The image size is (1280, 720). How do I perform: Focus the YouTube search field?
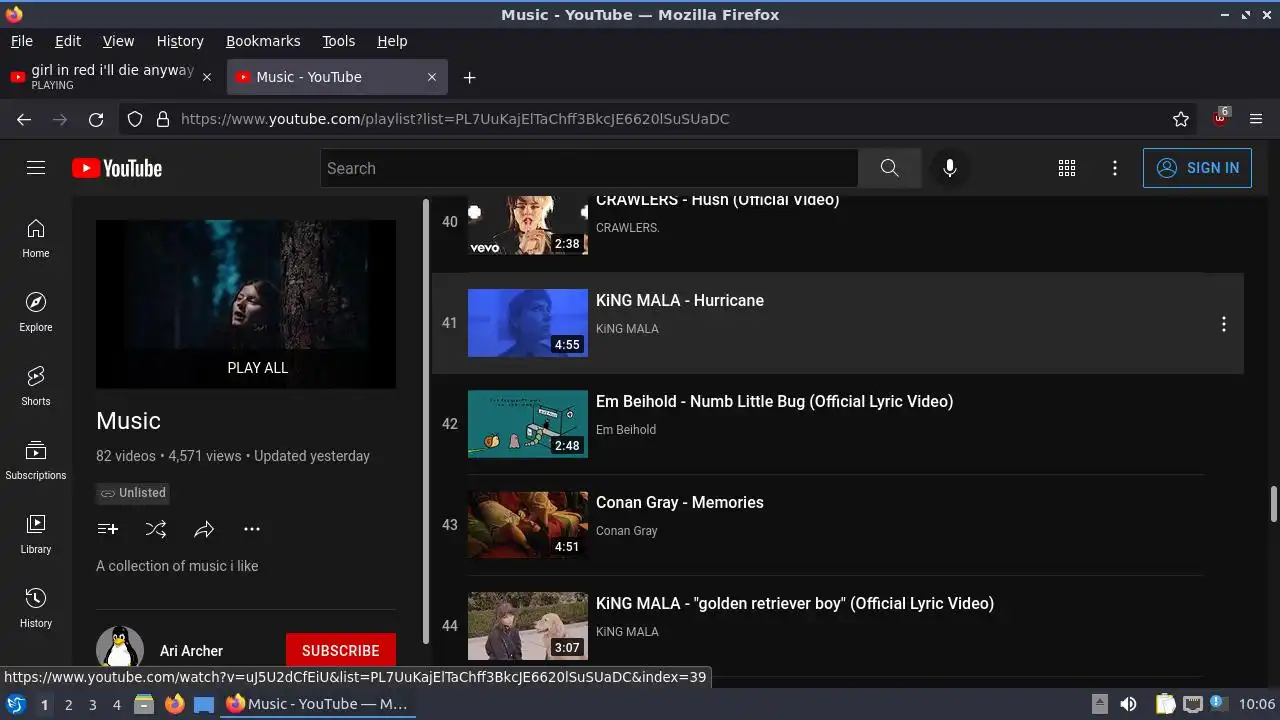tap(589, 168)
